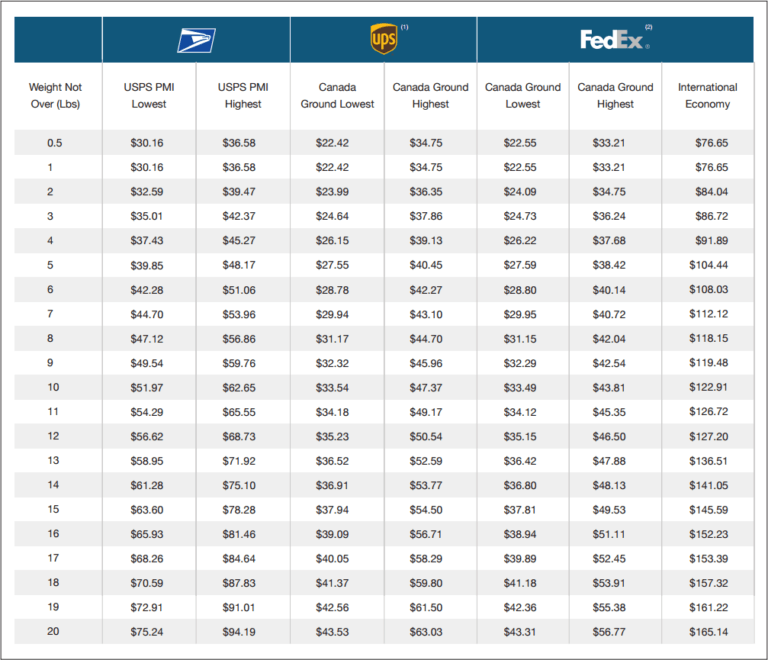The width and height of the screenshot is (768, 660).
Task: Click the cell showing $62.65
Action: 239,388
